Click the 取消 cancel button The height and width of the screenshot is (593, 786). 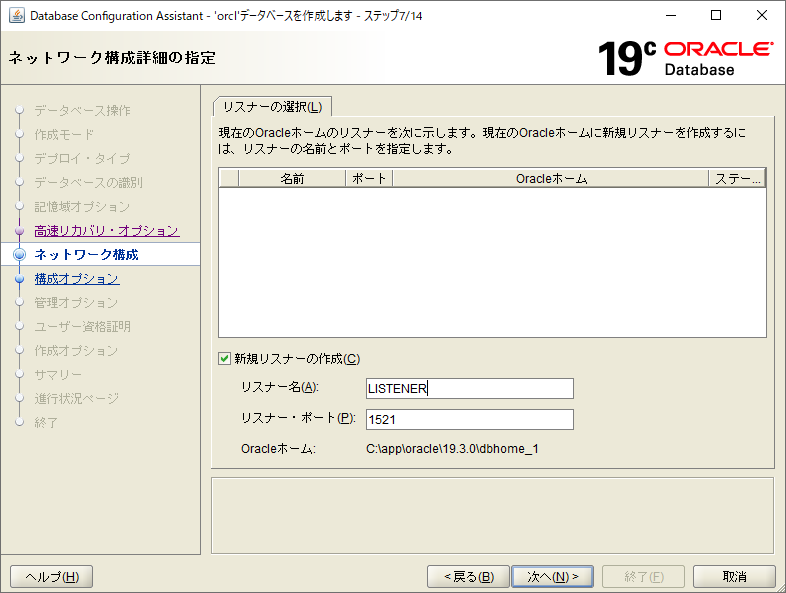pos(734,577)
